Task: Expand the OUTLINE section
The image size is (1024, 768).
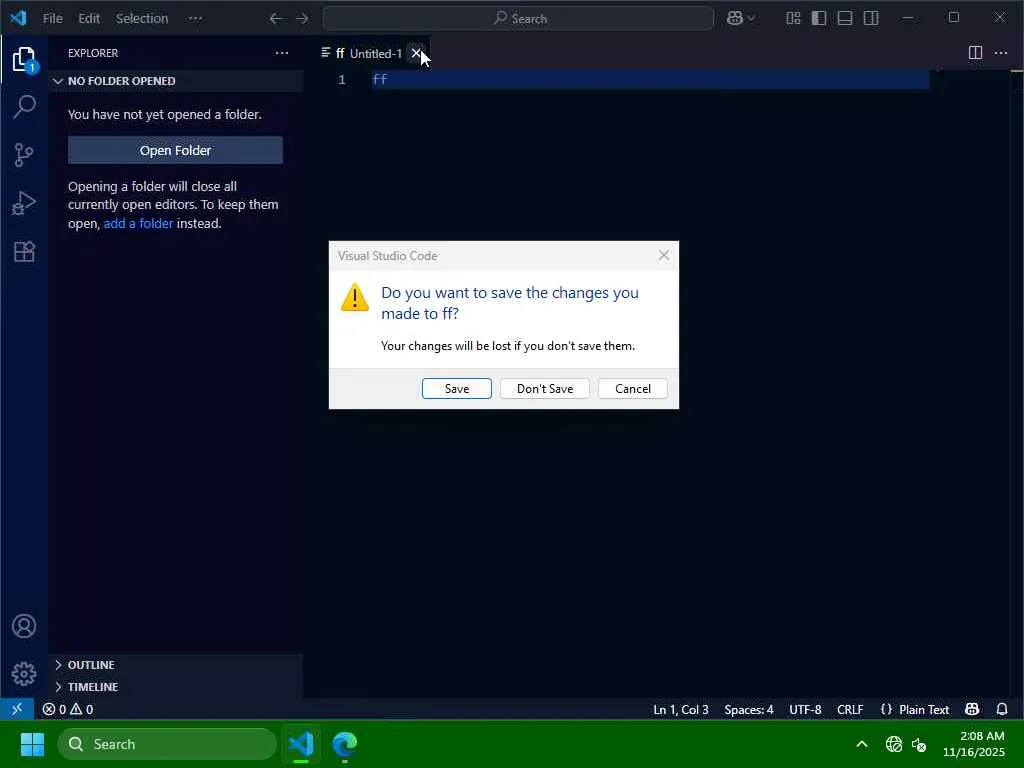Action: pyautogui.click(x=176, y=665)
